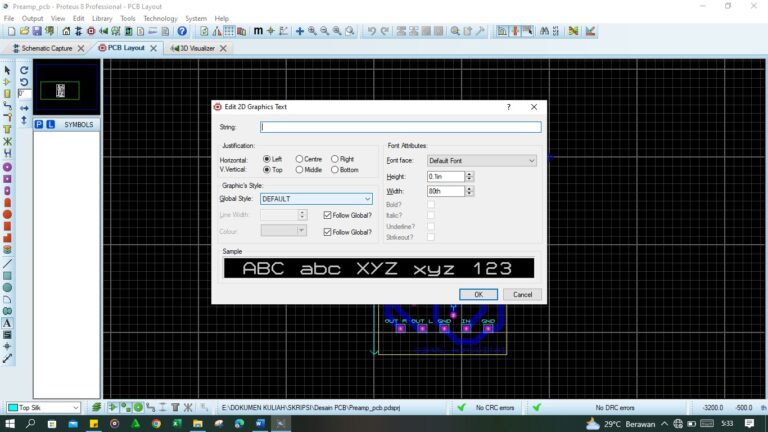The height and width of the screenshot is (432, 768).
Task: Switch to the Schematic Capture tab
Action: [47, 48]
